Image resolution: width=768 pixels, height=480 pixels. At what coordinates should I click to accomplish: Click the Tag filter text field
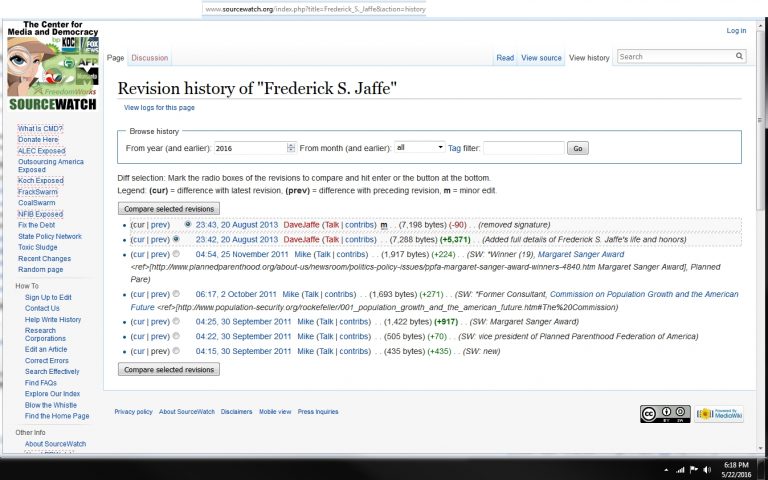[523, 148]
